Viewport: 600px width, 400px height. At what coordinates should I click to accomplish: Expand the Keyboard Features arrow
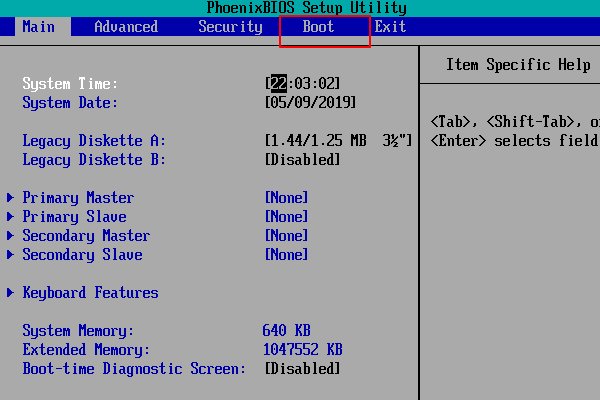click(10, 292)
